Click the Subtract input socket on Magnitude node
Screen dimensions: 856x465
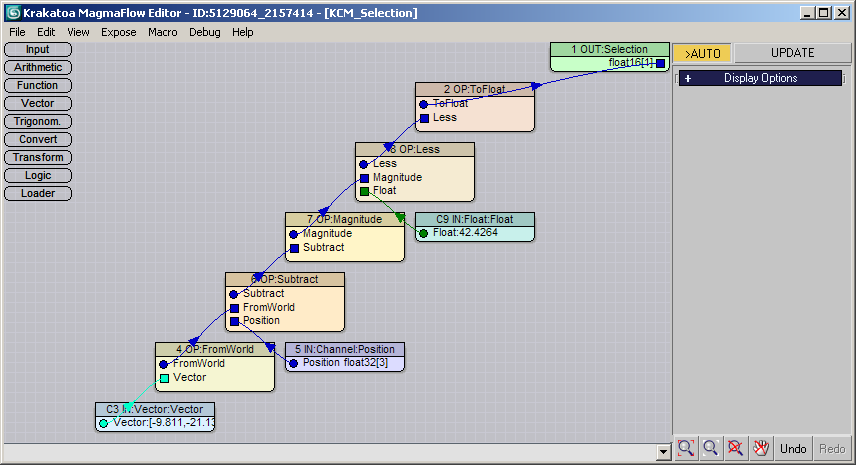pyautogui.click(x=295, y=248)
